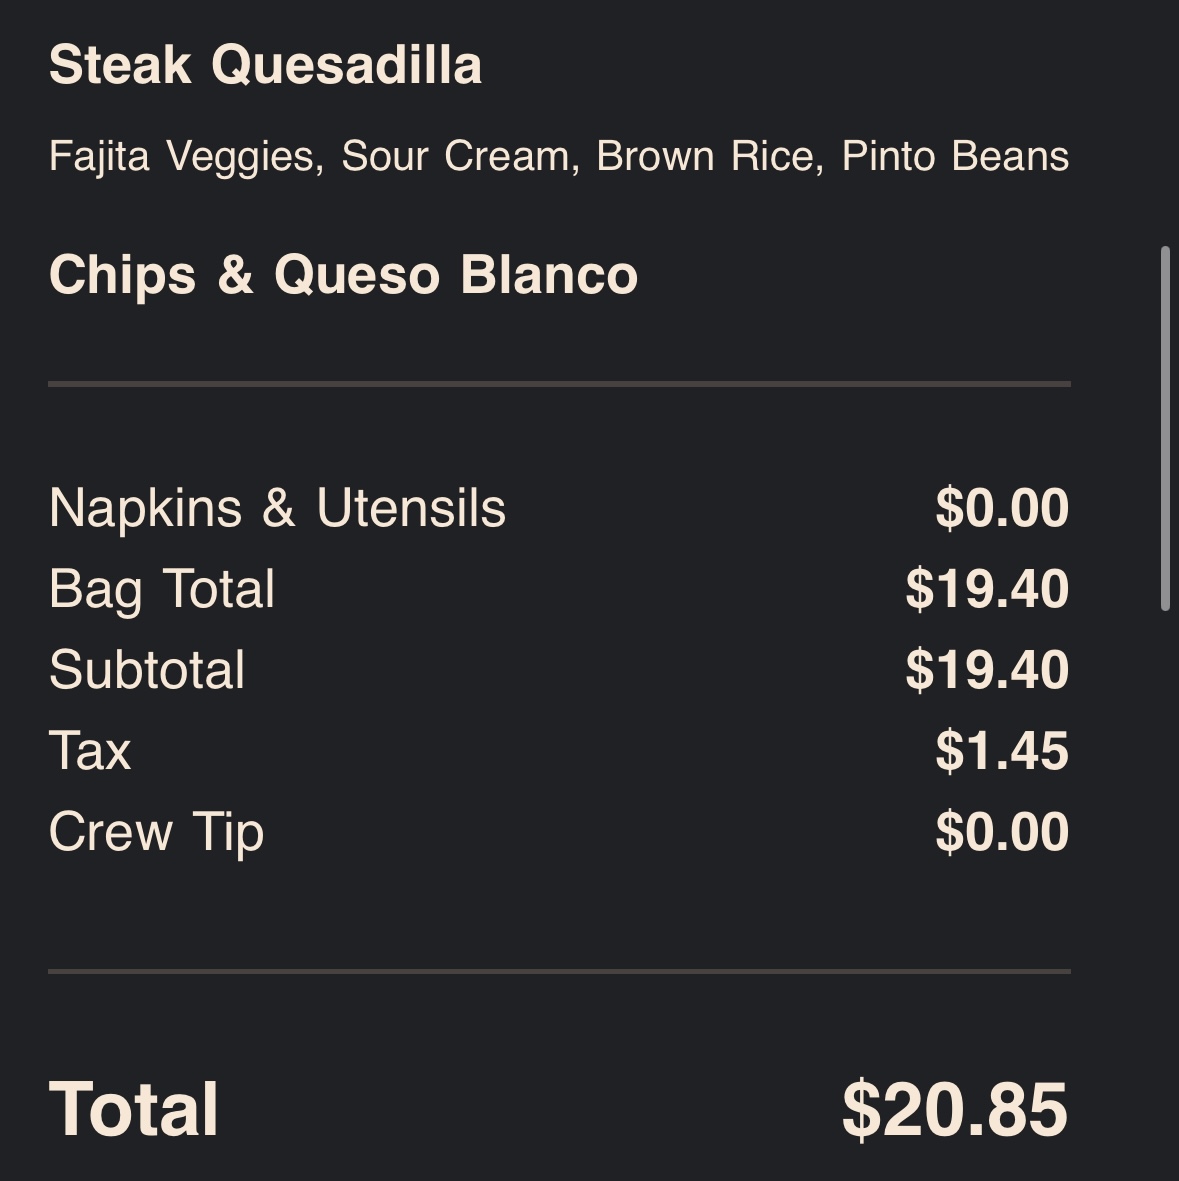
Task: Click the Steak Quesadilla item title
Action: pos(265,66)
